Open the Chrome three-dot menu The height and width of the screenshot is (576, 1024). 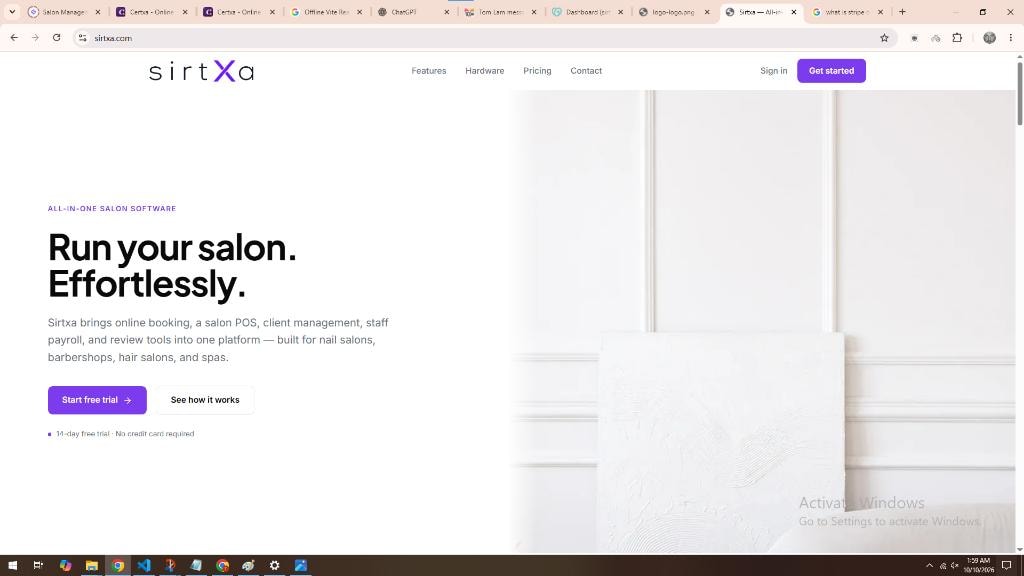pyautogui.click(x=1010, y=38)
